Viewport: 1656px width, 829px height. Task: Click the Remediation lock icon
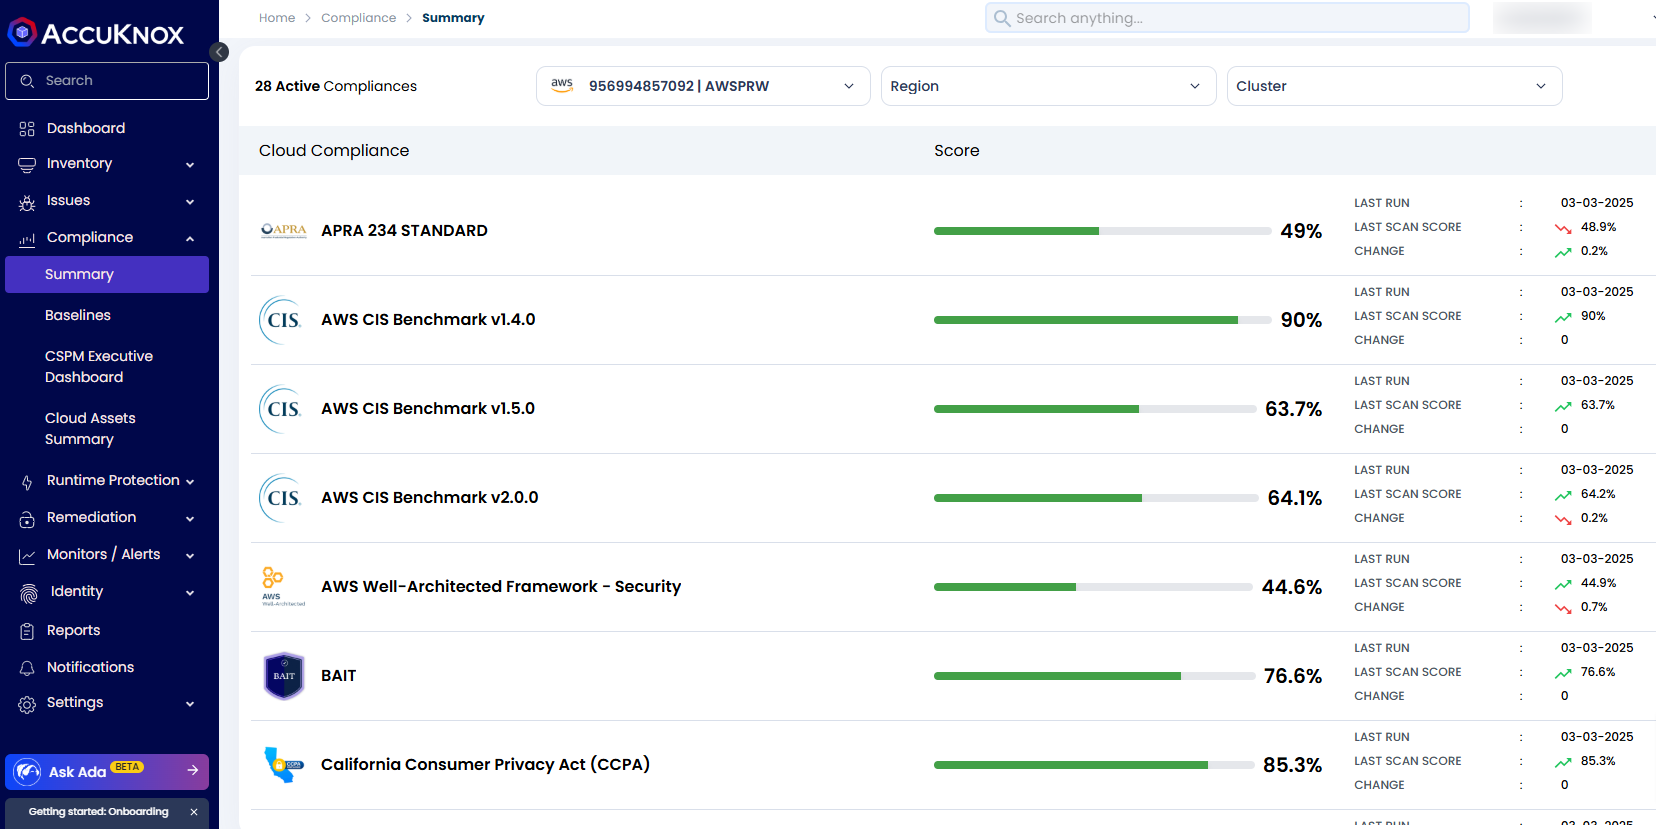click(x=27, y=519)
